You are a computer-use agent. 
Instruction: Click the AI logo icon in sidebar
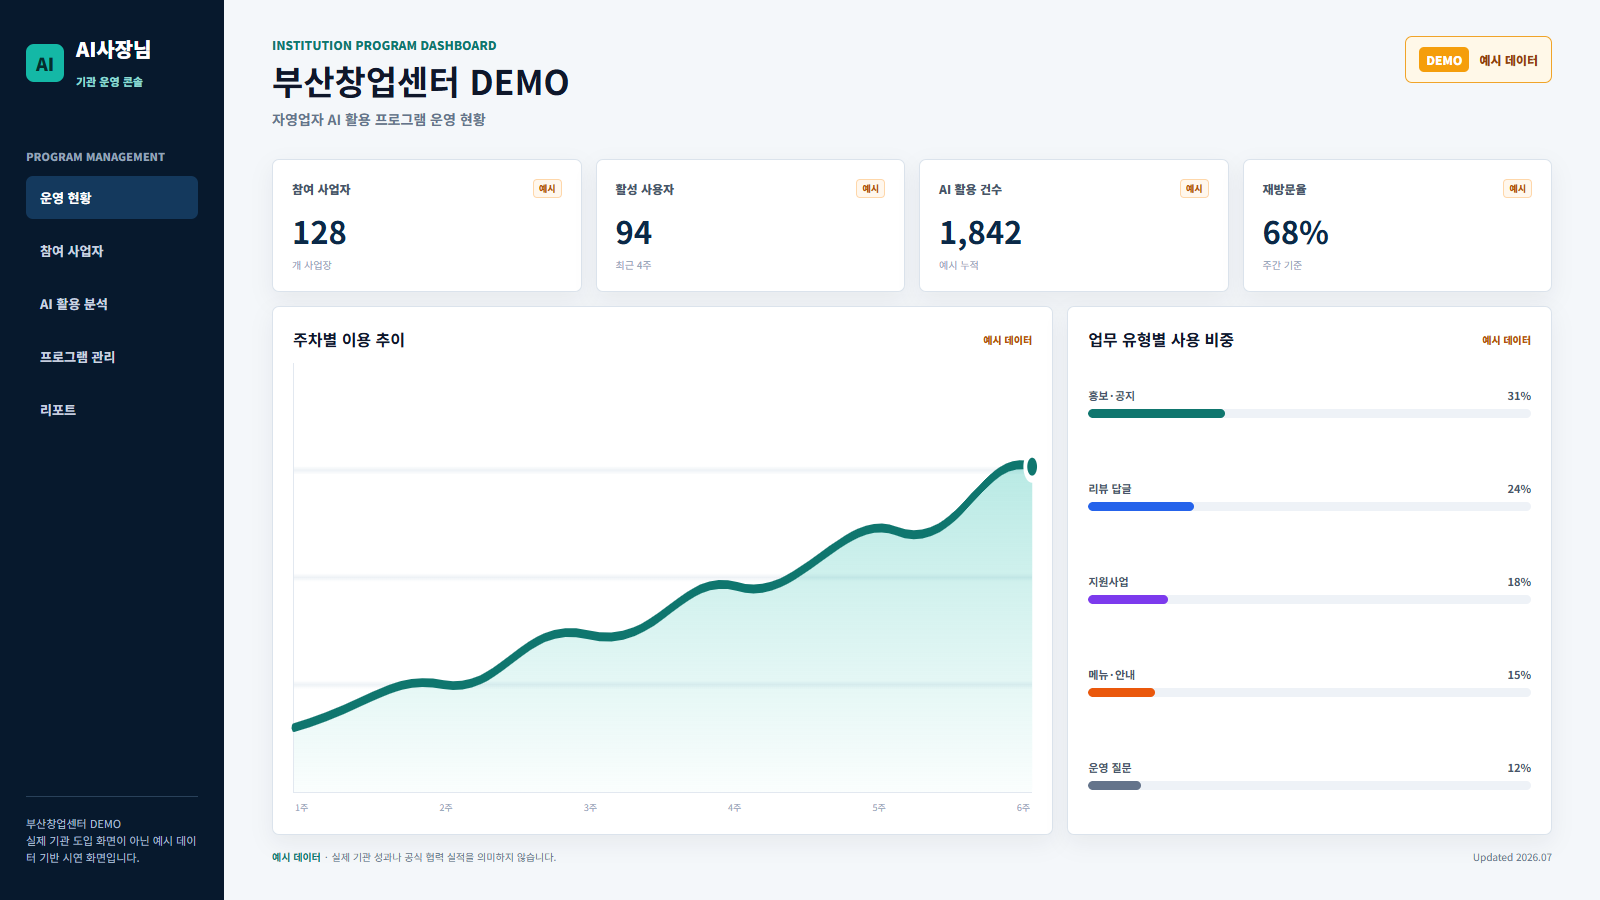pos(45,63)
